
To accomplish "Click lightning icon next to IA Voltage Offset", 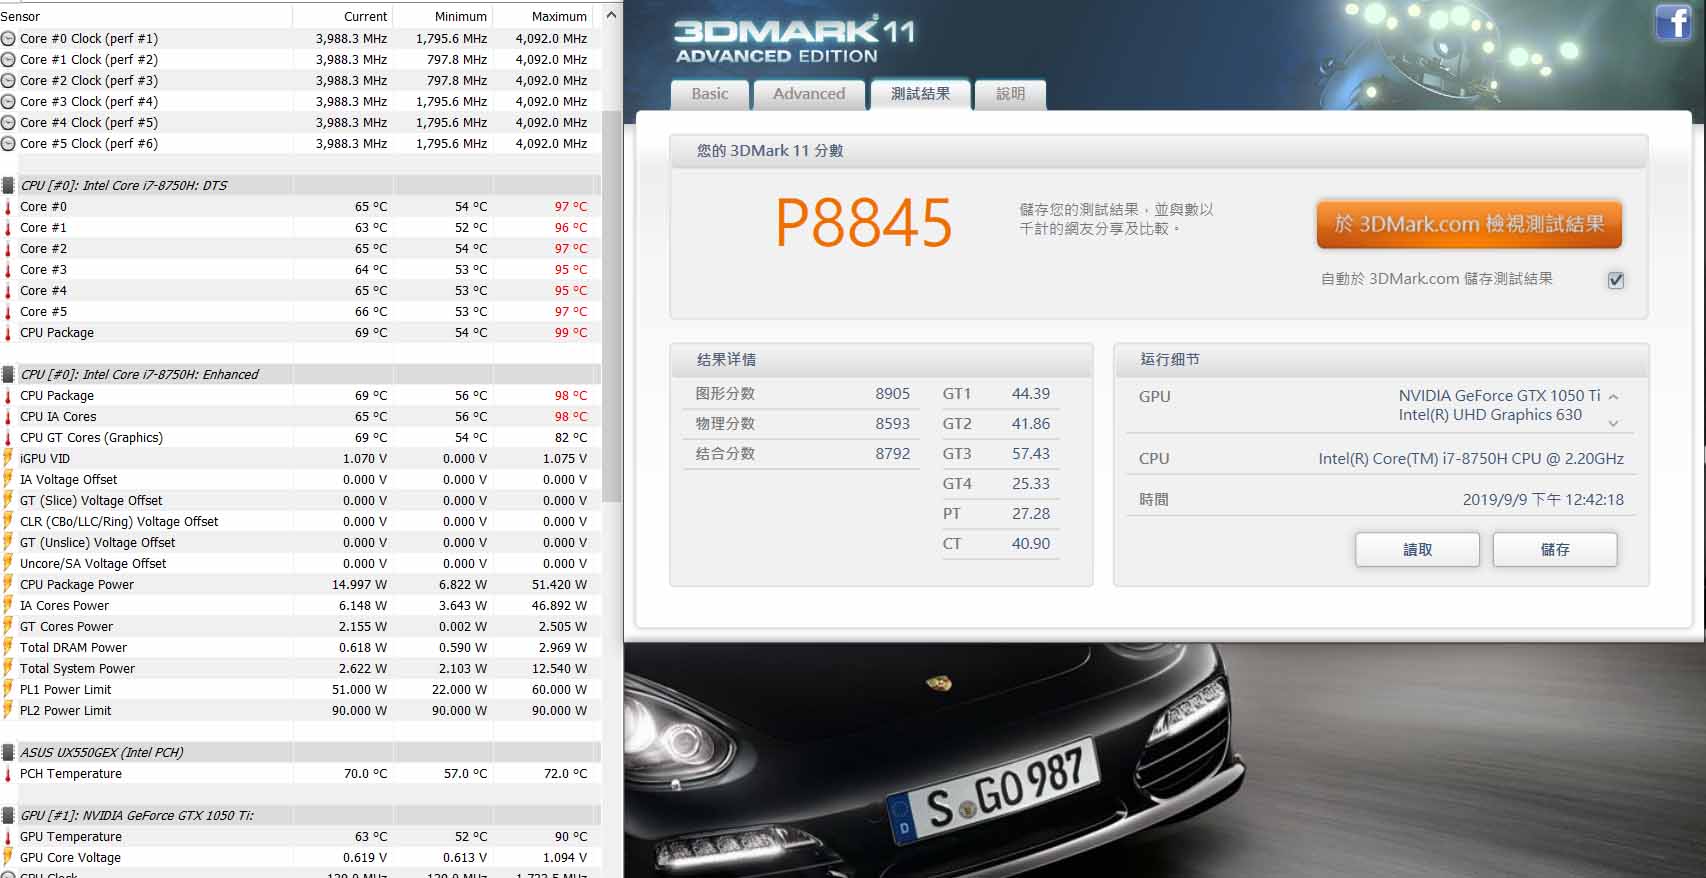I will (x=8, y=480).
